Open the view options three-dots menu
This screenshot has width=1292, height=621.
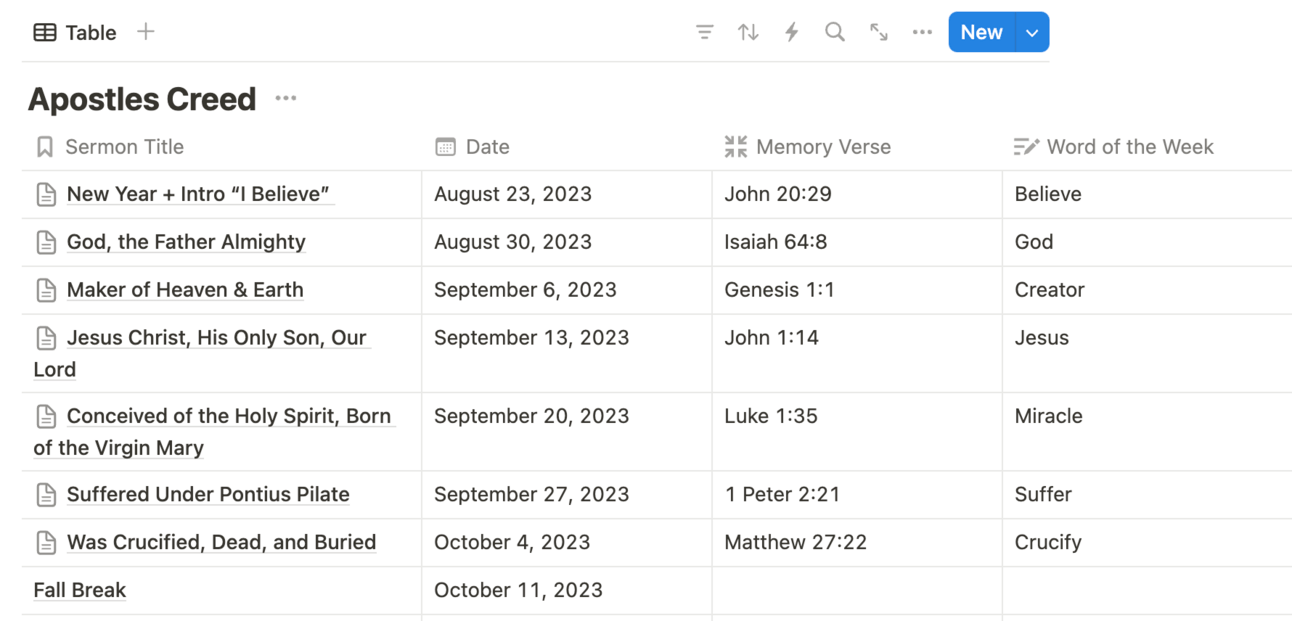(x=922, y=32)
